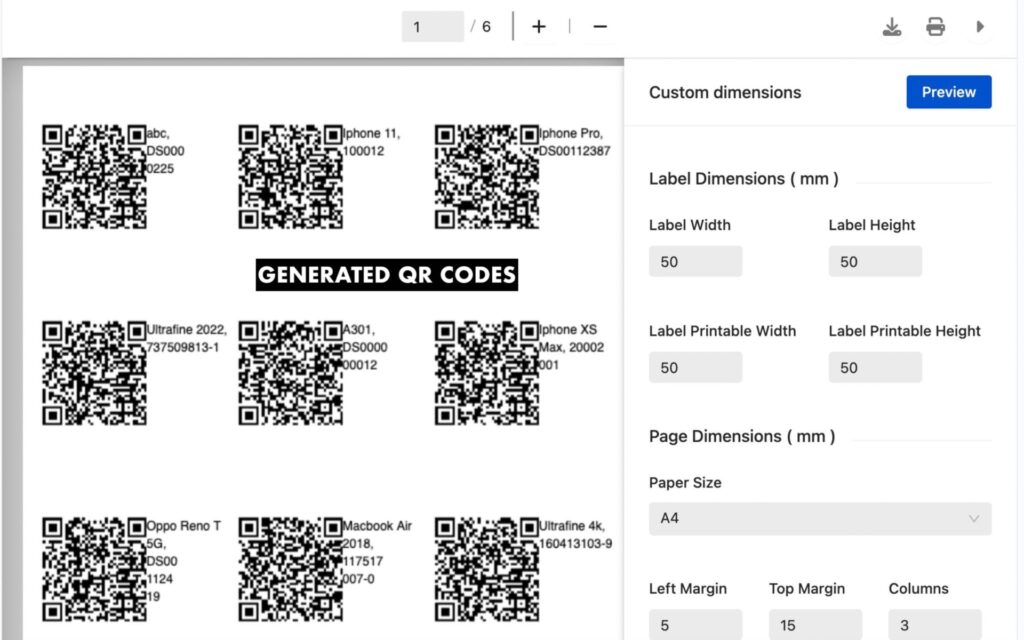The width and height of the screenshot is (1024, 640).
Task: Click the Label Printable Height field
Action: (874, 368)
